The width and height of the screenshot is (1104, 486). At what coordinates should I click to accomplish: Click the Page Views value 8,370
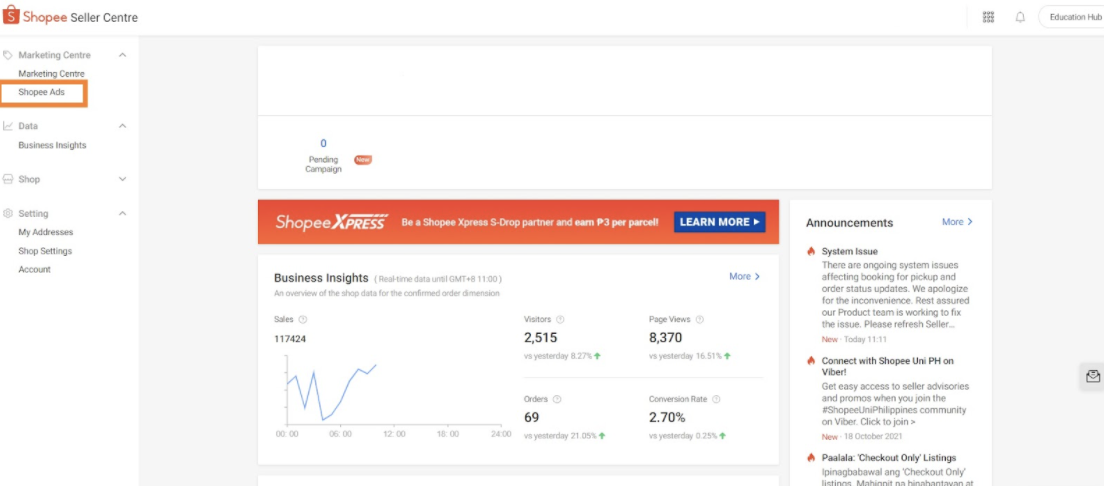point(665,338)
